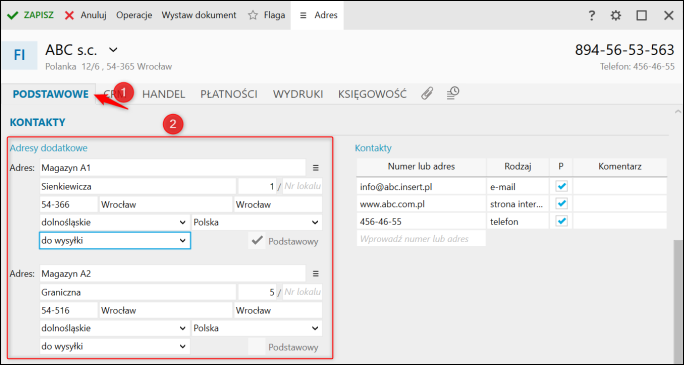Viewport: 684px width, 365px height.
Task: Click the telefon type cell
Action: [518, 222]
